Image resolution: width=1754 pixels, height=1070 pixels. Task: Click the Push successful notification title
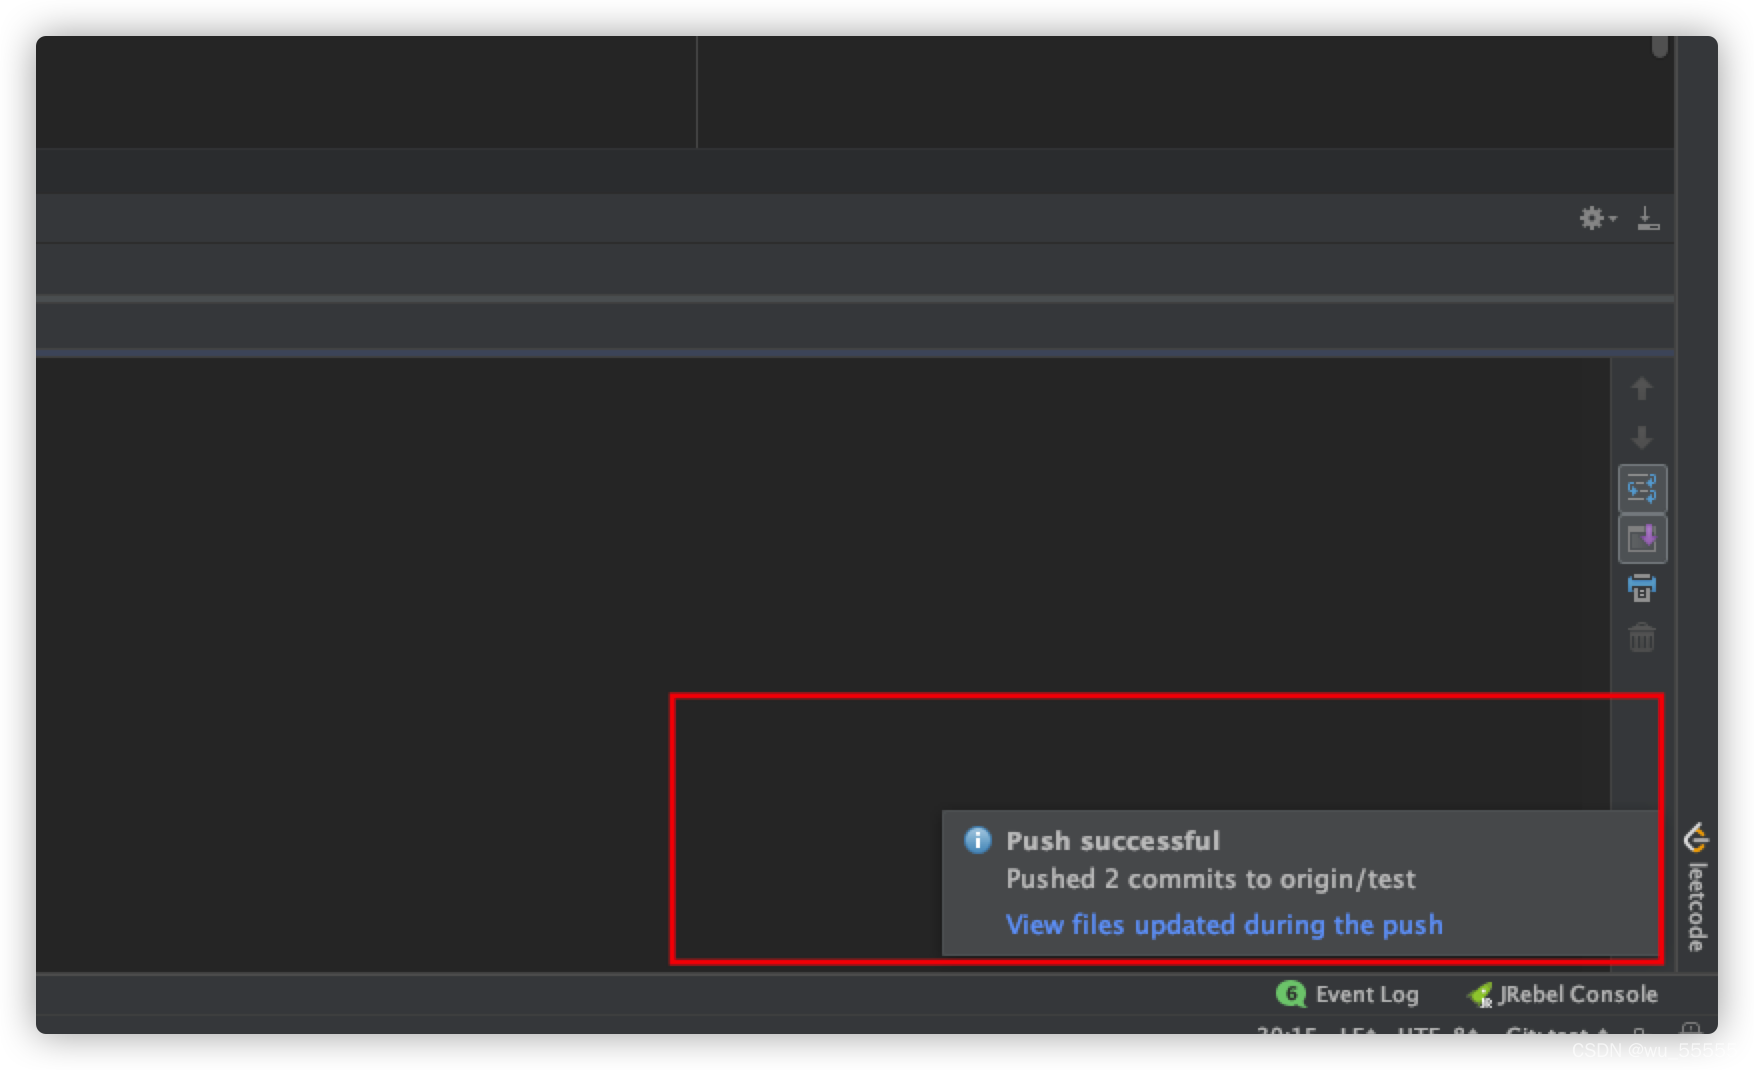1113,841
